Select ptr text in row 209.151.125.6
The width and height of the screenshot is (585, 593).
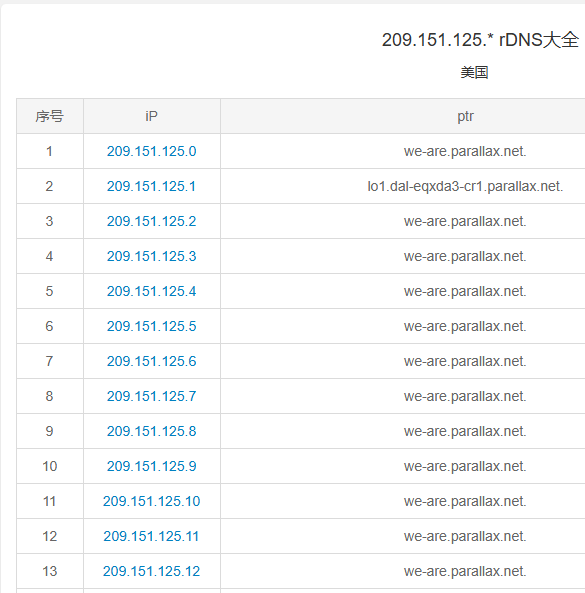coord(465,361)
